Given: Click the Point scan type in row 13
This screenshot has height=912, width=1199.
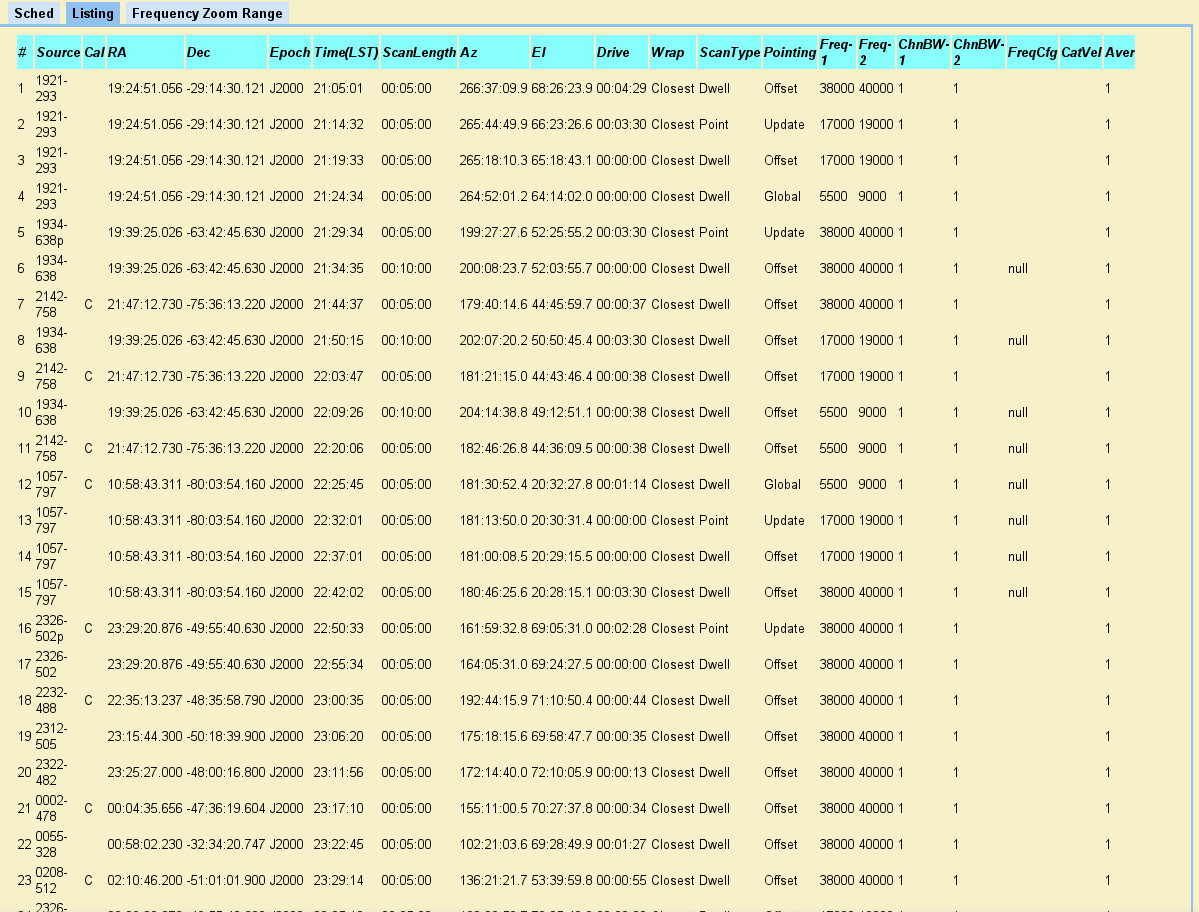Looking at the screenshot, I should point(713,520).
